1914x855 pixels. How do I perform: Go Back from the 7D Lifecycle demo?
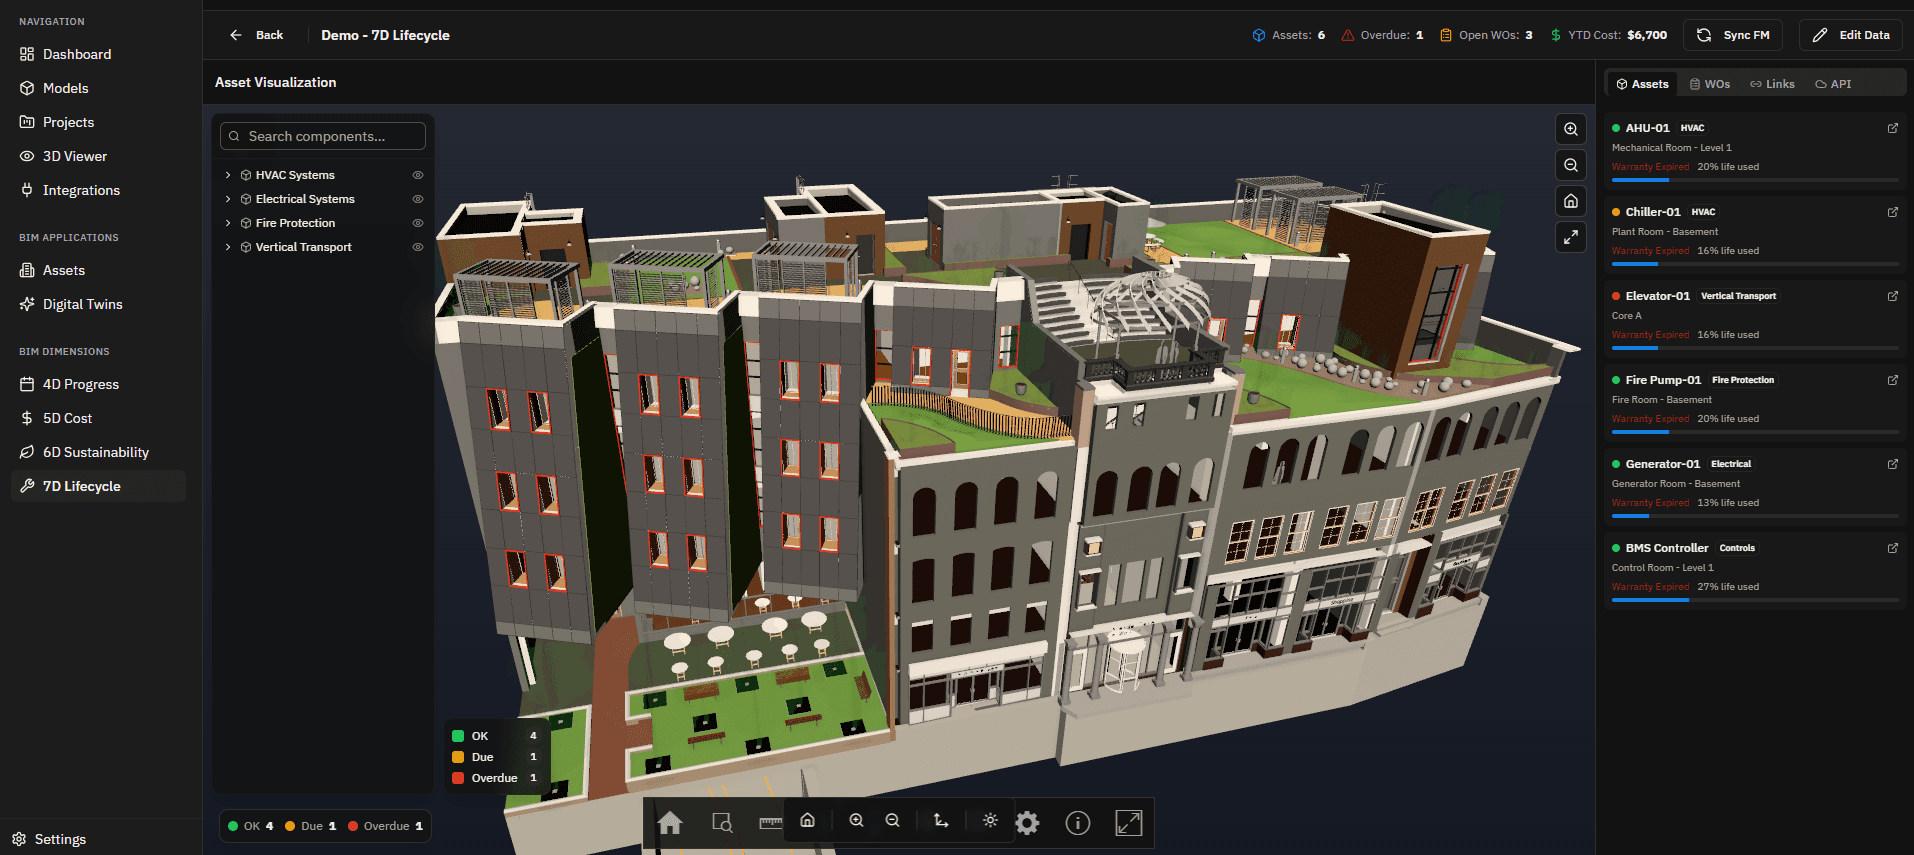[x=256, y=35]
